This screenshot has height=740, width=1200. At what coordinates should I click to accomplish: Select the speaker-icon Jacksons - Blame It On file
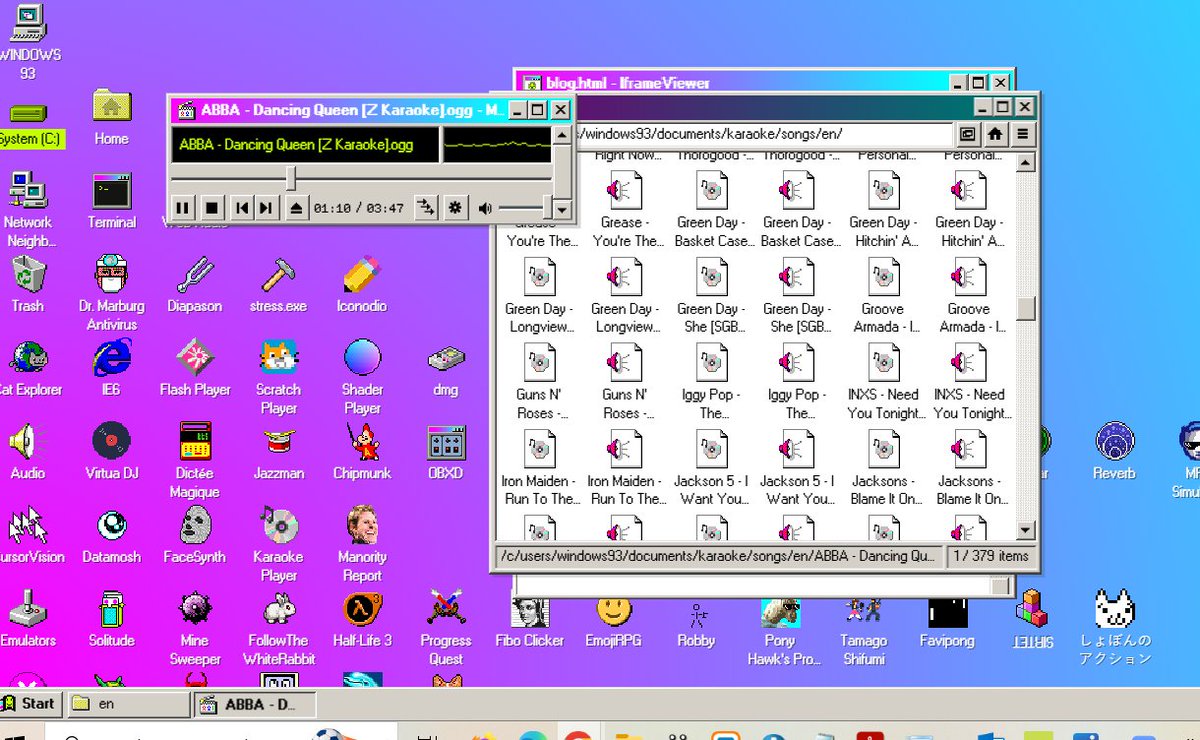tap(970, 469)
